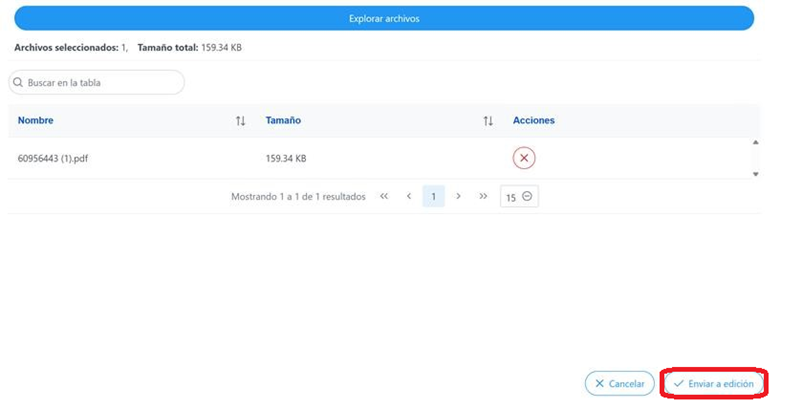789x414 pixels.
Task: Go to the previous results page
Action: (409, 197)
